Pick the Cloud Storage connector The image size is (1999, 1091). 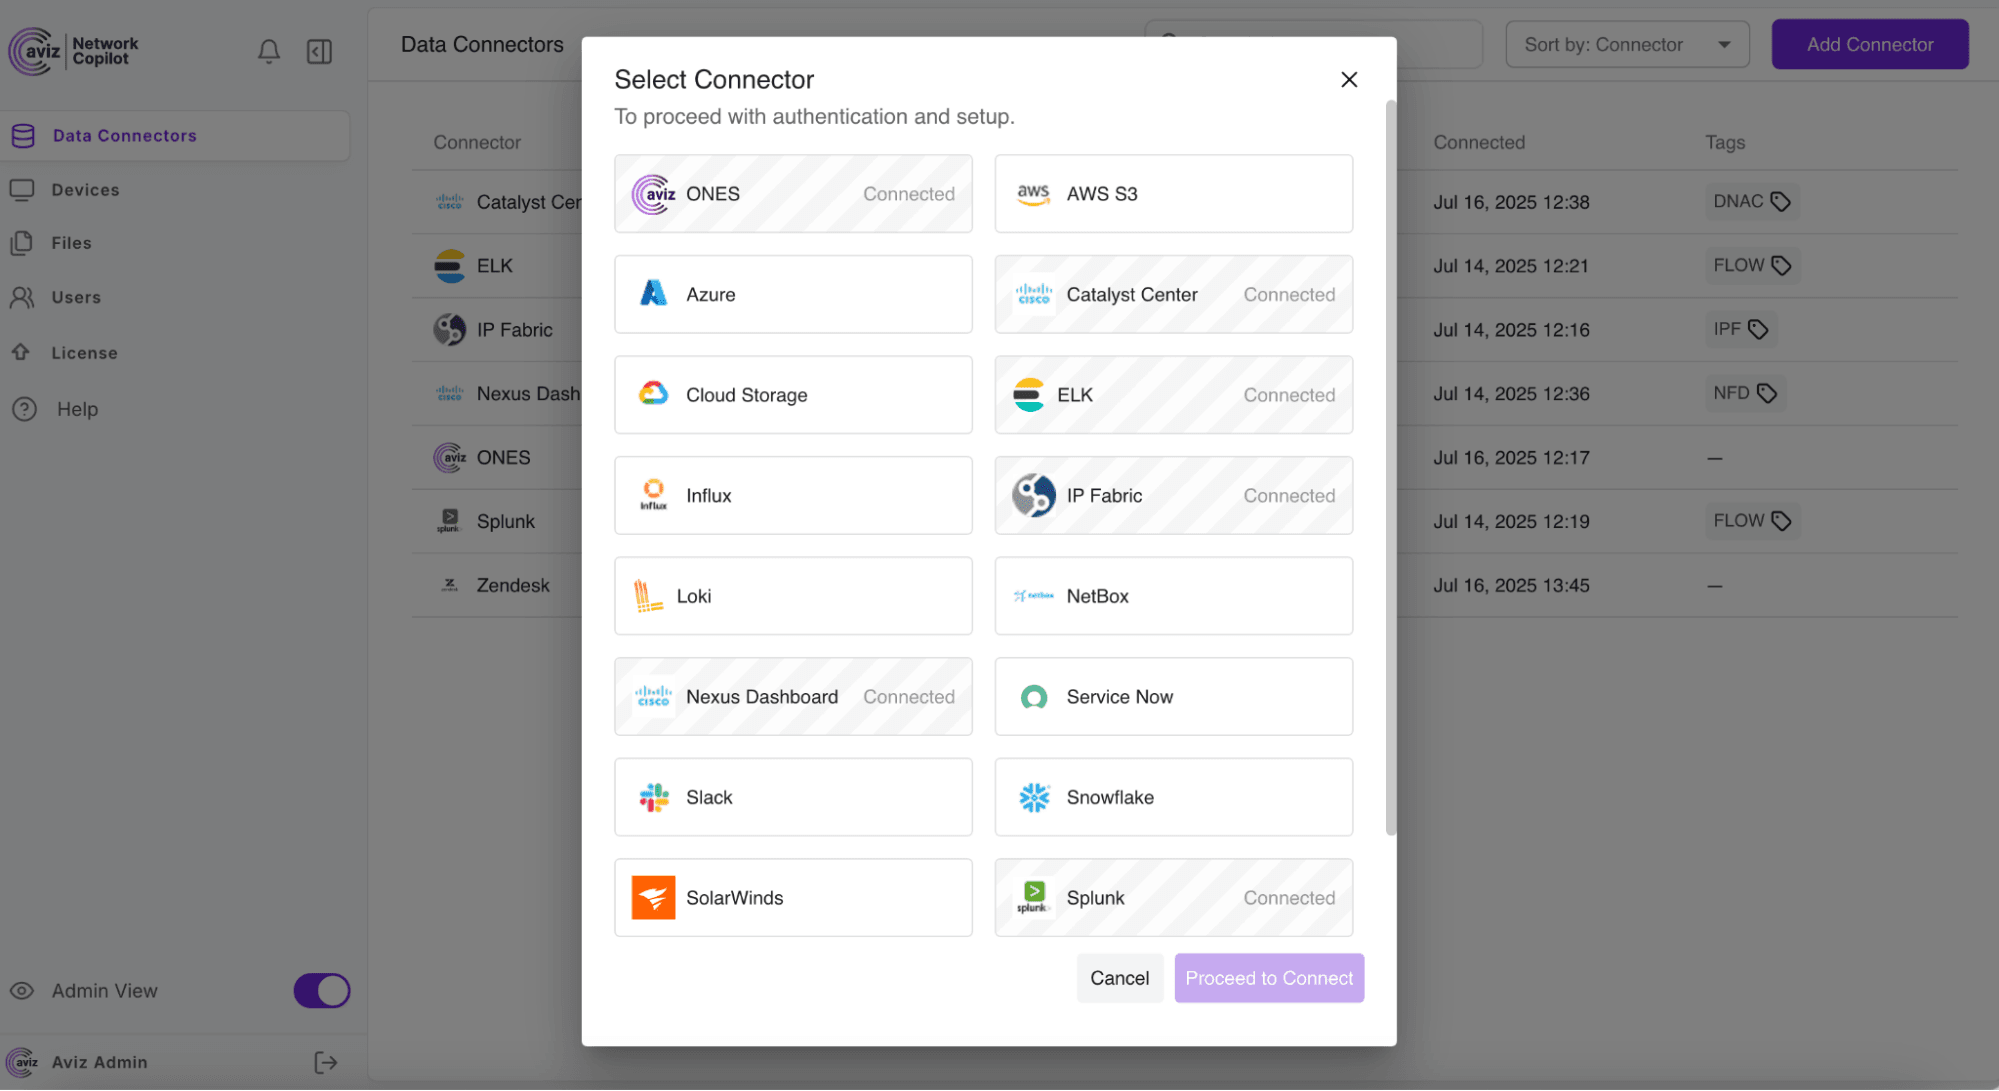(x=792, y=394)
